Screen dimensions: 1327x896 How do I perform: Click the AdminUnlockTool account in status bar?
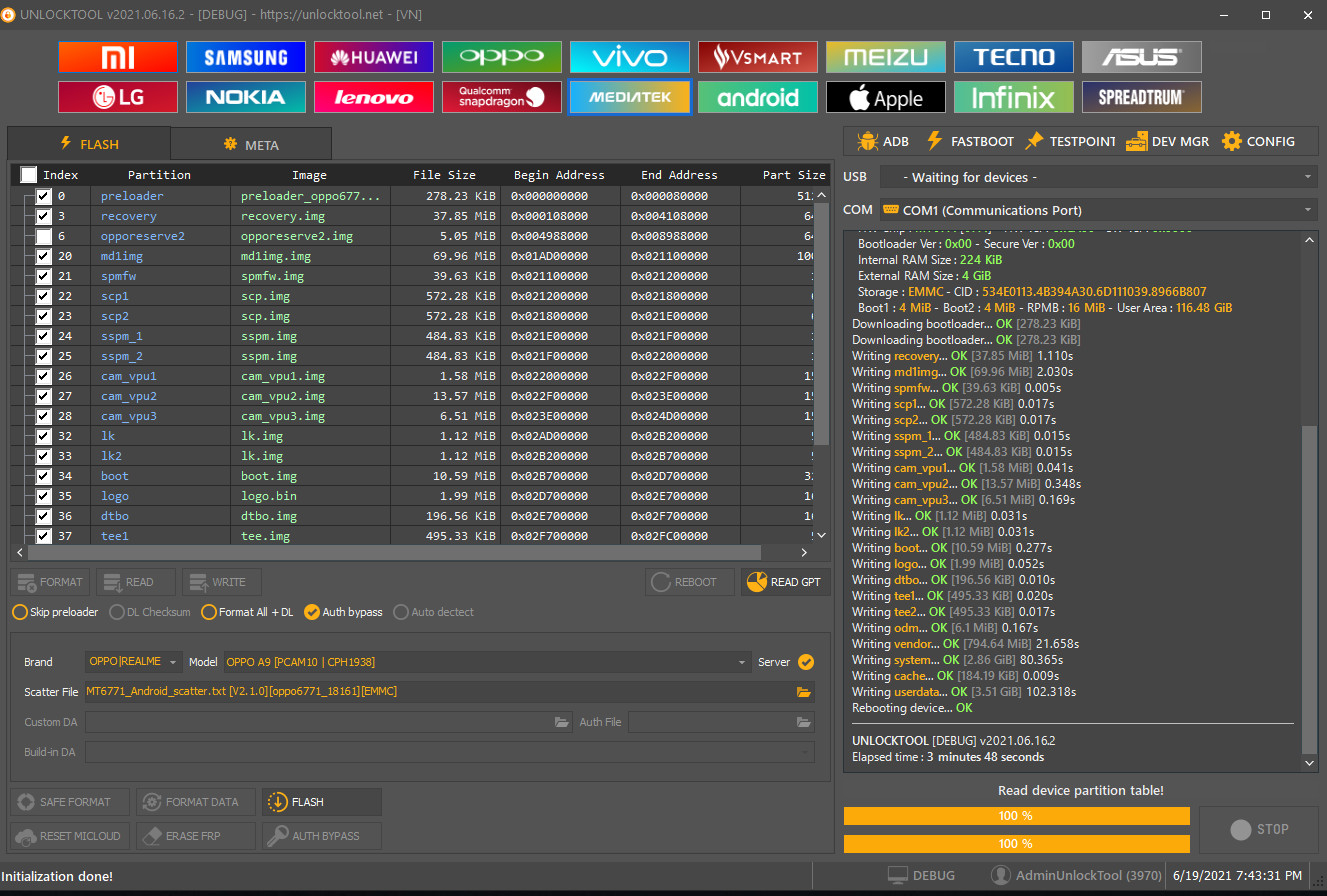pyautogui.click(x=1076, y=875)
